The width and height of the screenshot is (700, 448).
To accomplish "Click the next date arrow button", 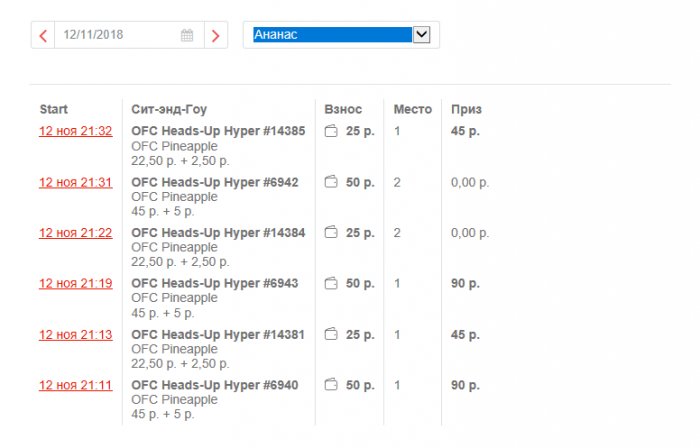I will pyautogui.click(x=216, y=35).
